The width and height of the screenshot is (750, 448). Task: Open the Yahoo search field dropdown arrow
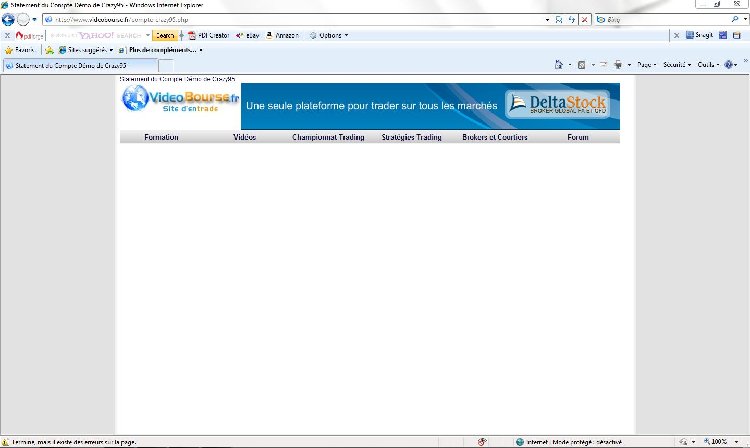click(x=148, y=35)
